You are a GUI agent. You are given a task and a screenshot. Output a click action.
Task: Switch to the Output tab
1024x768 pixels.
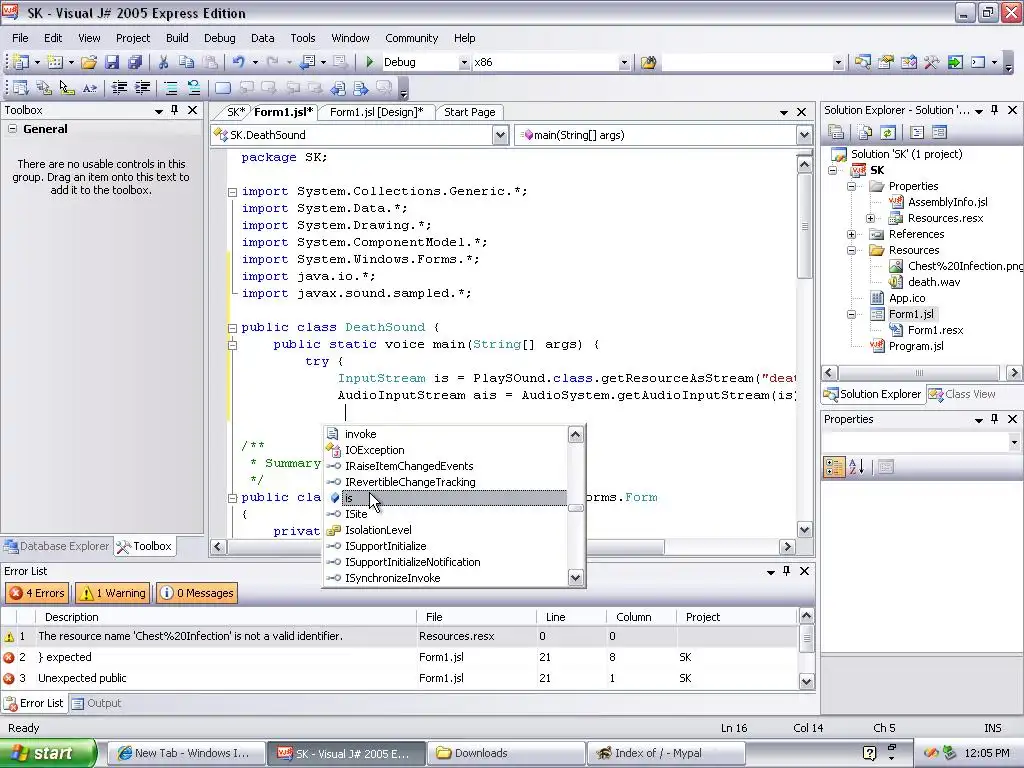[x=97, y=703]
